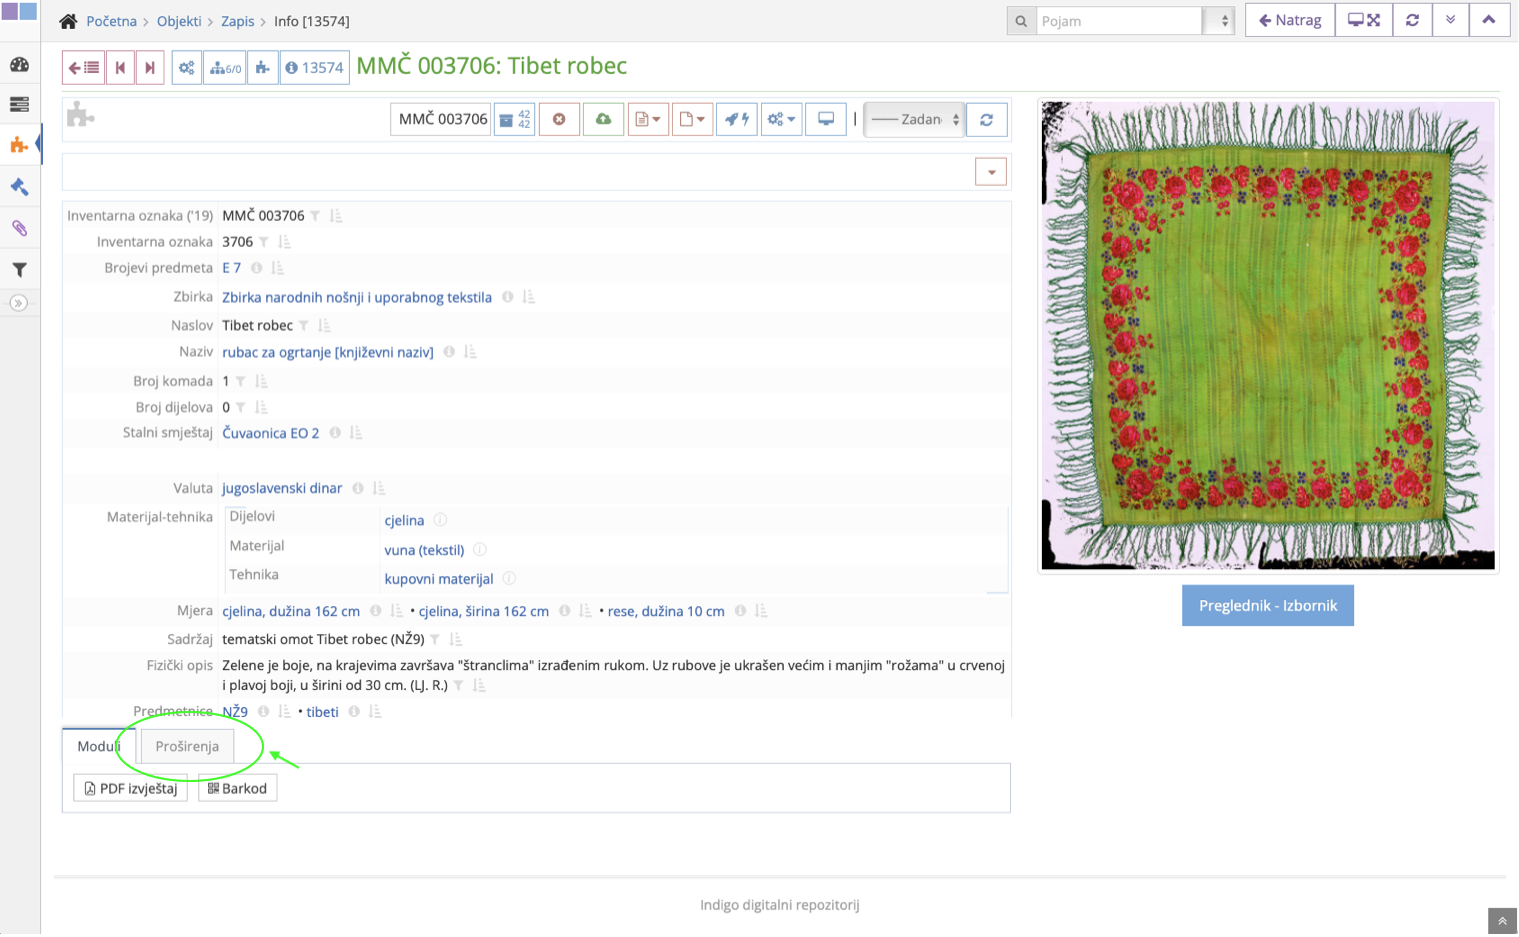This screenshot has height=937, width=1519.
Task: Open the filter funnel panel in sidebar
Action: [x=20, y=269]
